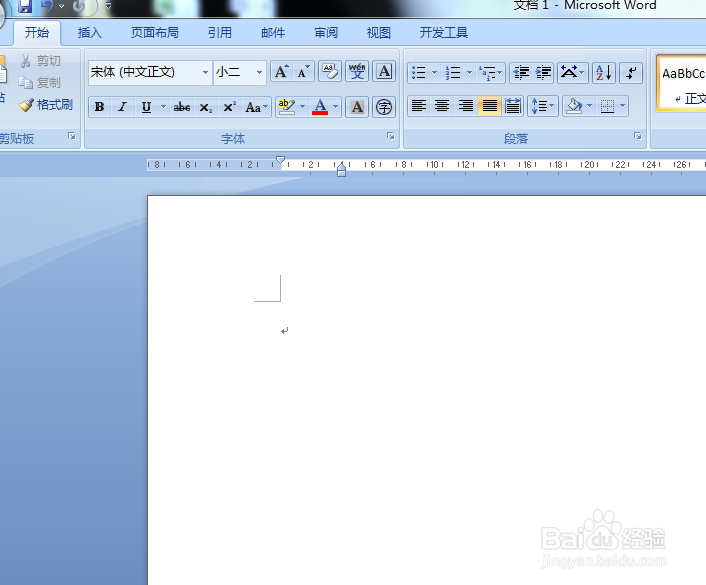
Task: Select the 正文 style thumbnail
Action: click(682, 83)
